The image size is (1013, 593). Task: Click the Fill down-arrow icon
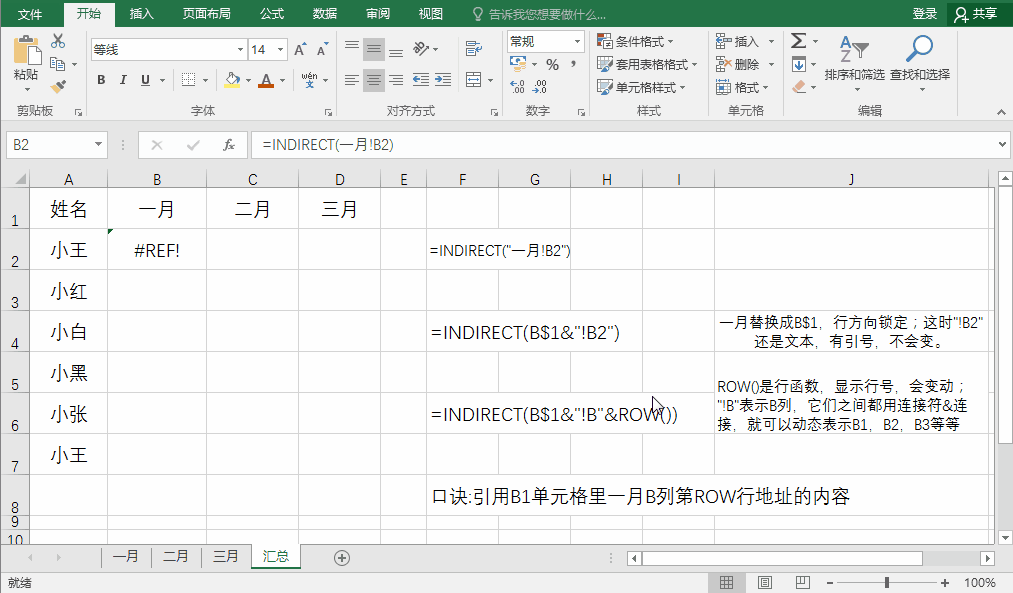799,64
